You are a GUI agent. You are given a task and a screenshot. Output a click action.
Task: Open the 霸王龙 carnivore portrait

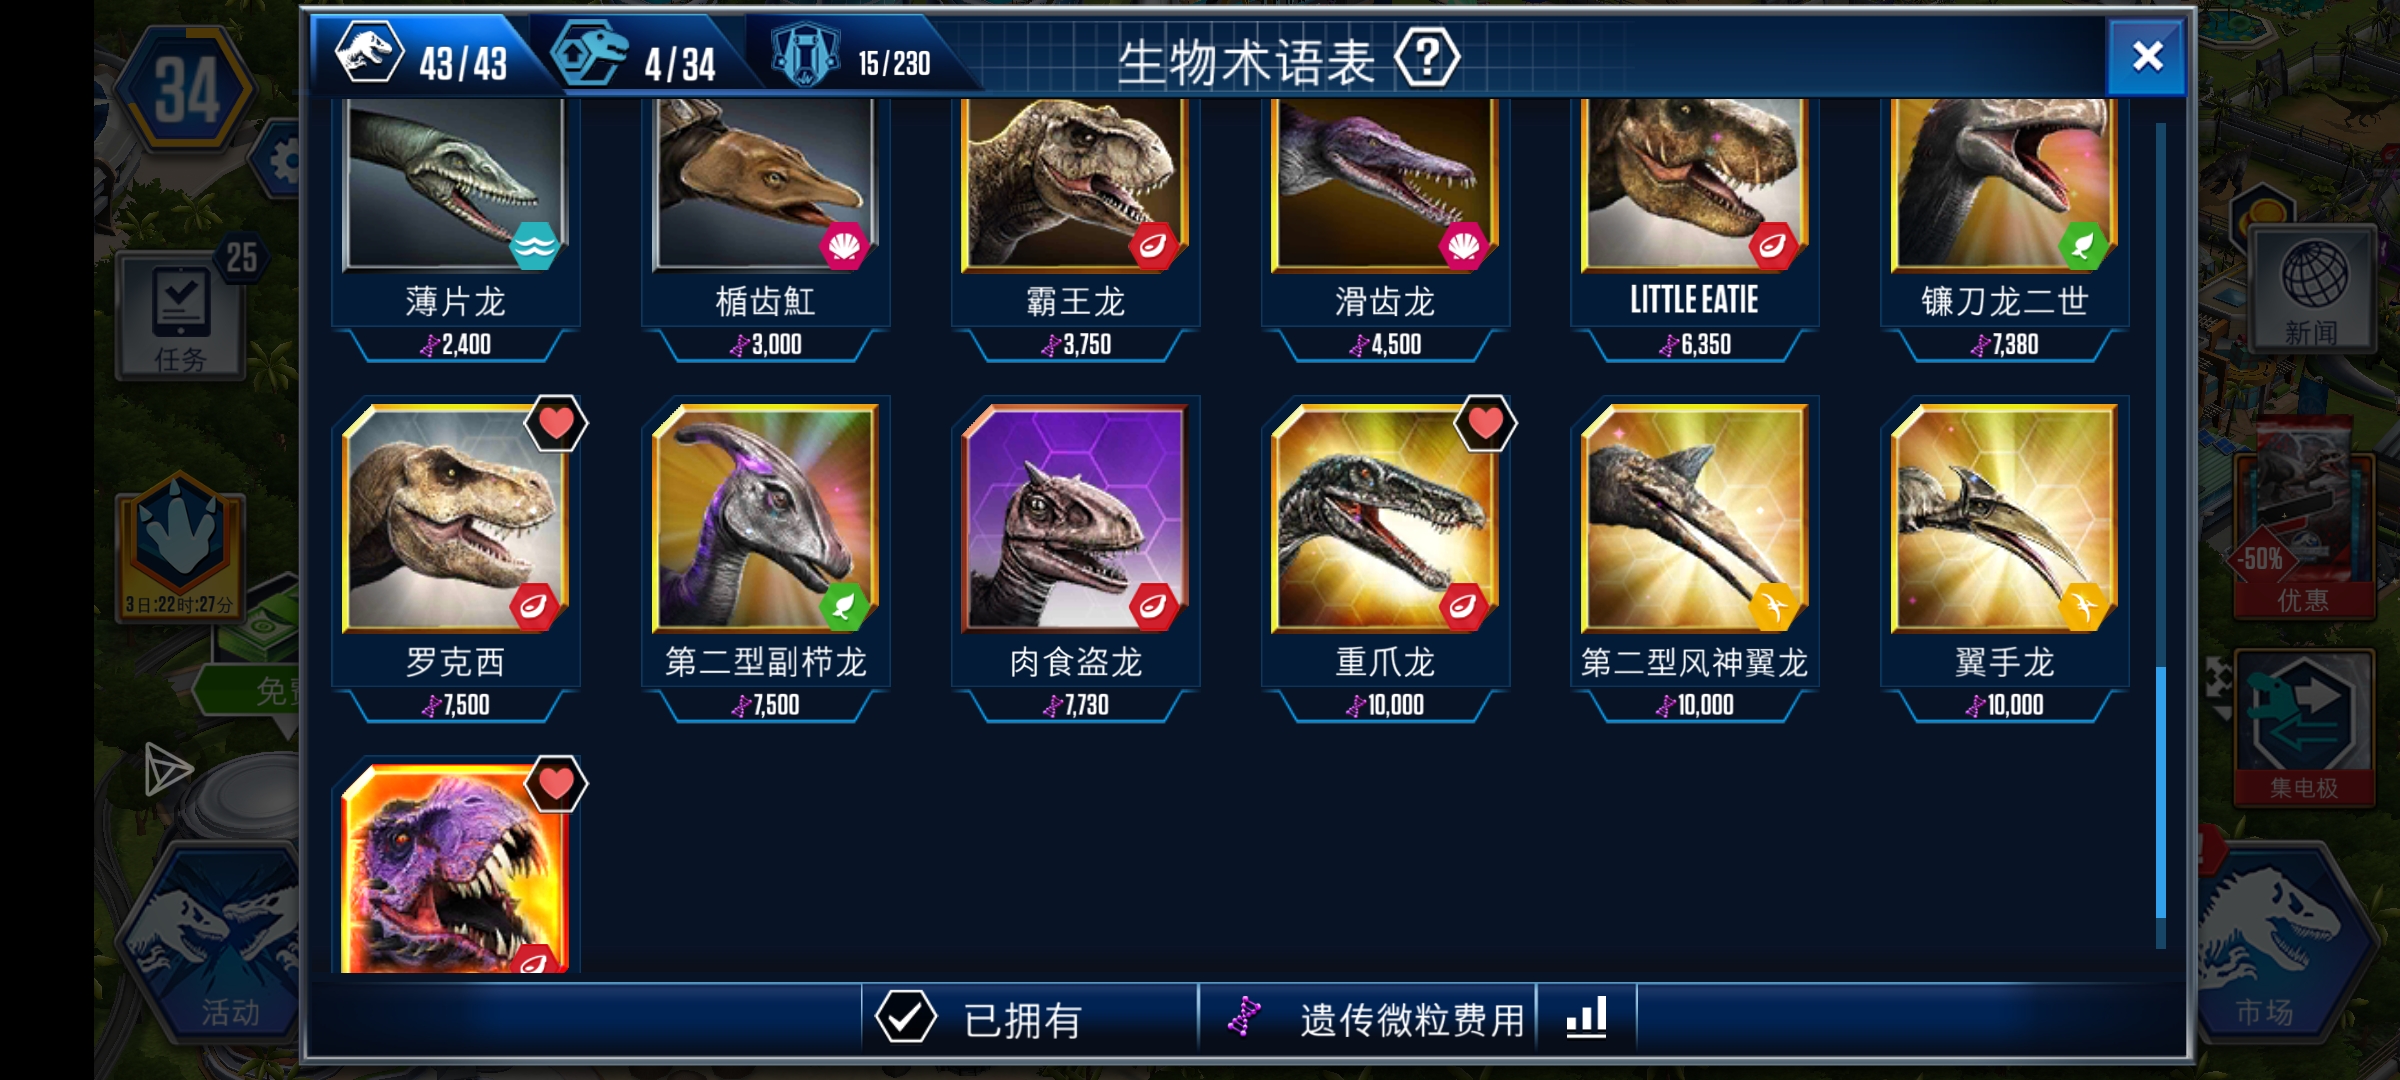1075,184
